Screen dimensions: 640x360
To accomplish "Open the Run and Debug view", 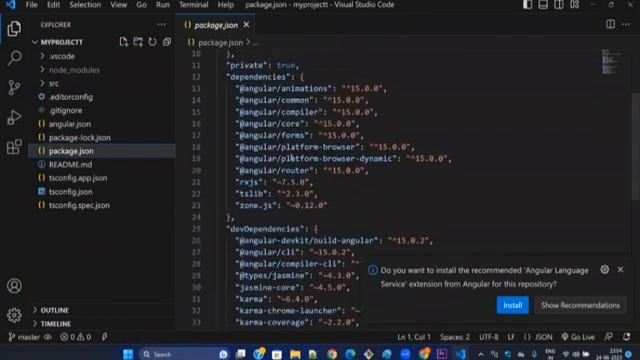I will coord(14,117).
